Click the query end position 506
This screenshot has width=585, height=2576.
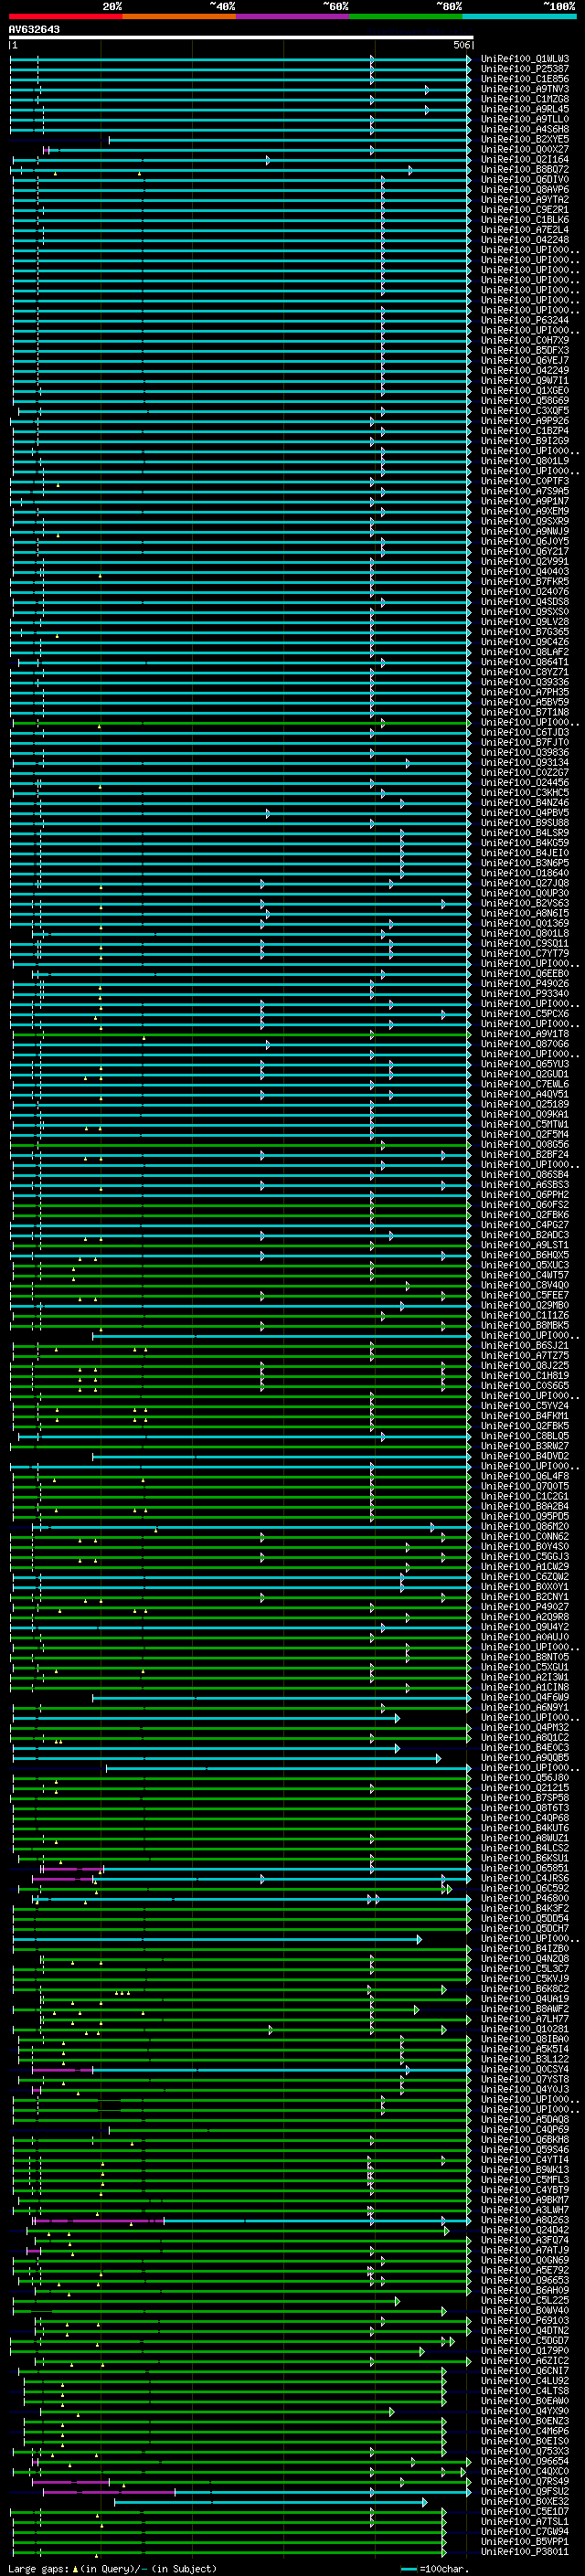[x=462, y=45]
